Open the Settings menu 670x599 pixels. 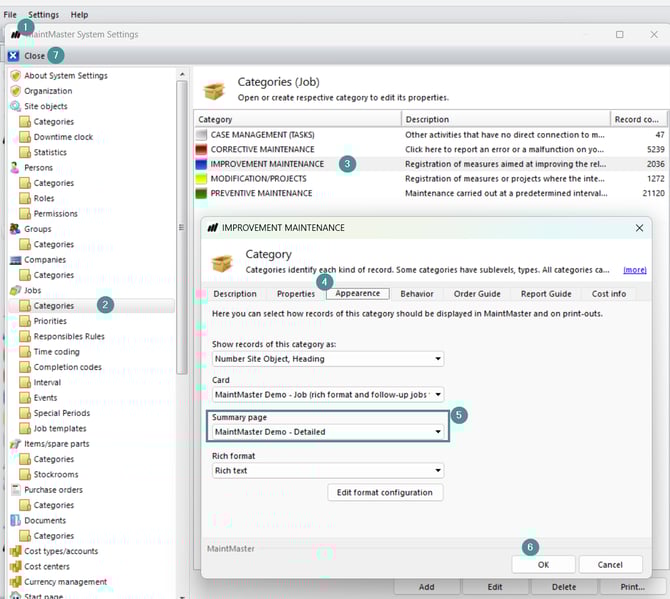pos(43,15)
